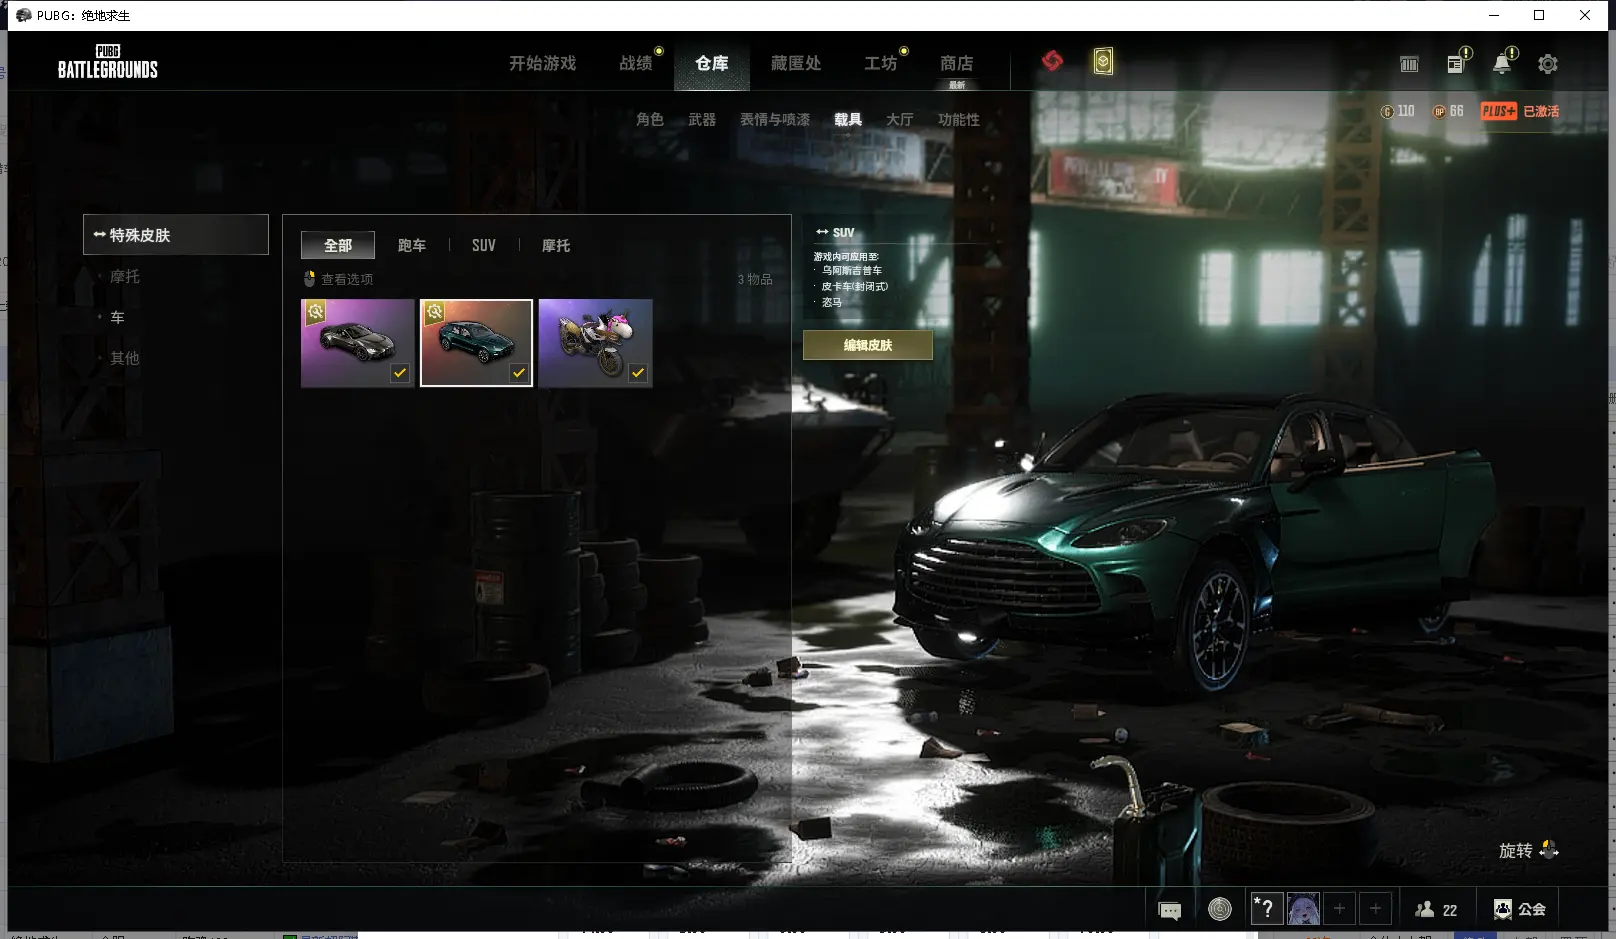Click the first empty squad slot plus

click(x=1339, y=909)
